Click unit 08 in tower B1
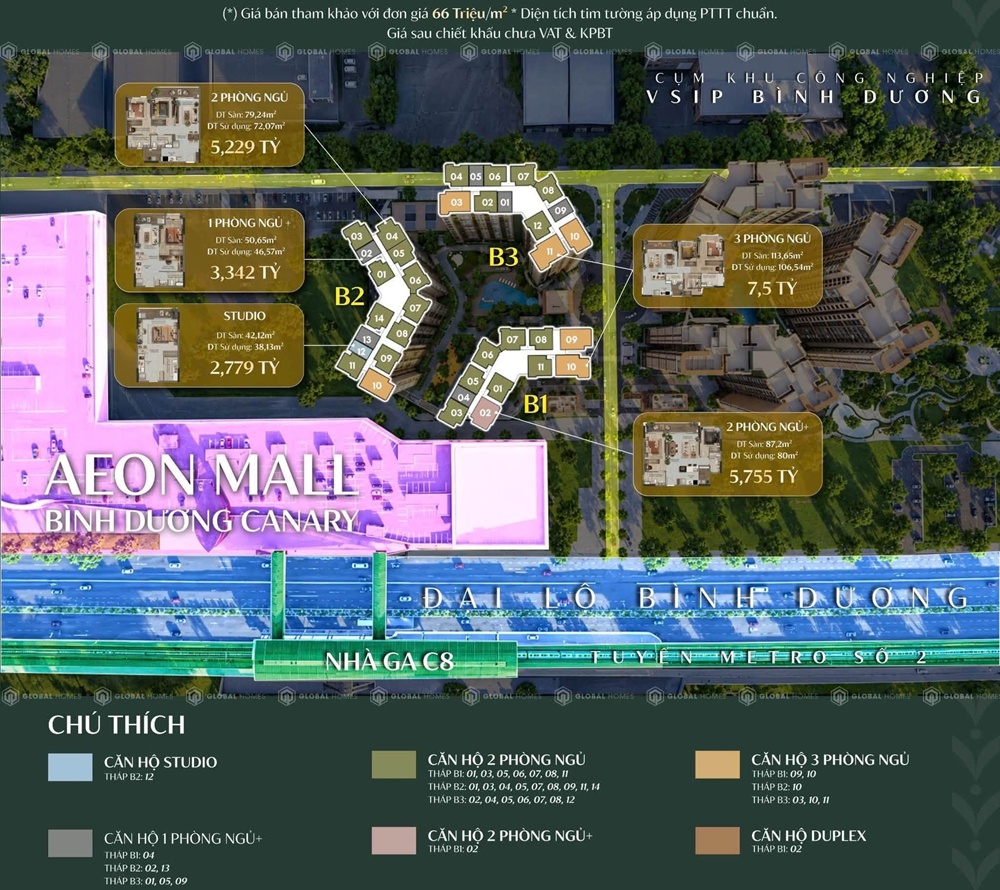The height and width of the screenshot is (890, 1000). pos(541,340)
